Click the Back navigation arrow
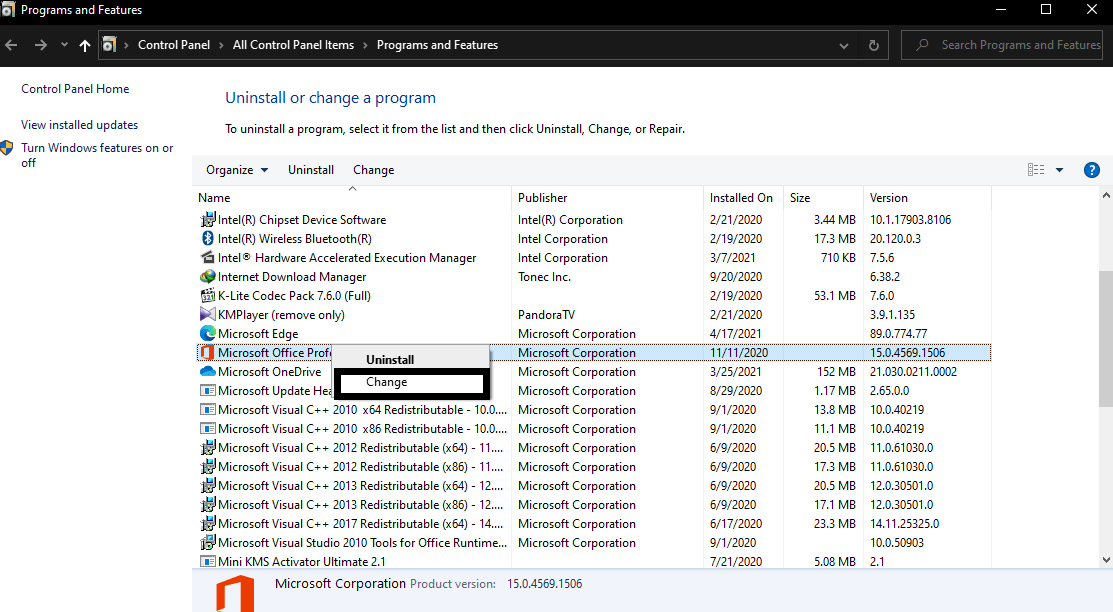This screenshot has height=612, width=1113. (x=12, y=45)
